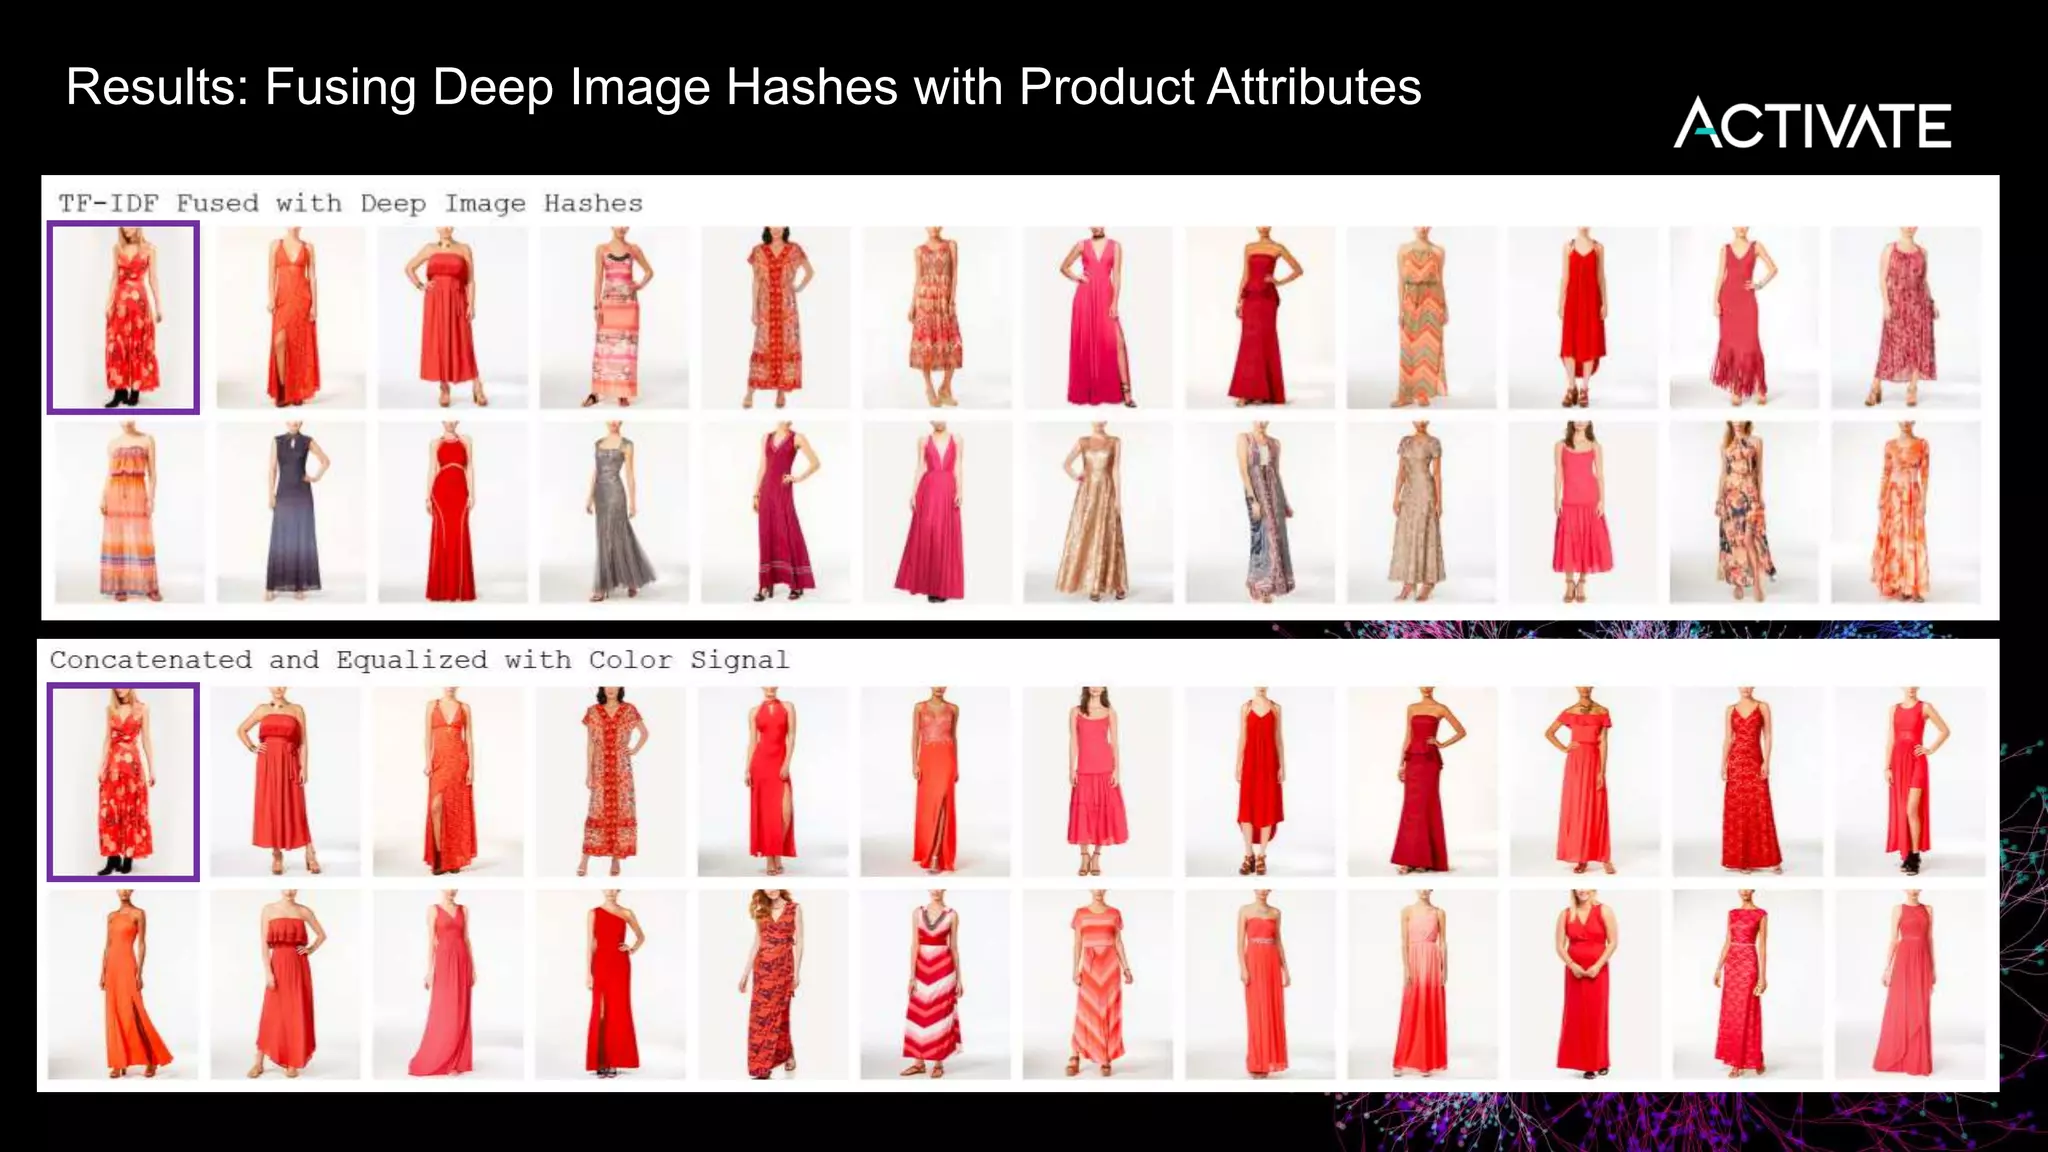This screenshot has height=1152, width=2048.
Task: Open the orange long-sleeve print dress
Action: [1906, 512]
